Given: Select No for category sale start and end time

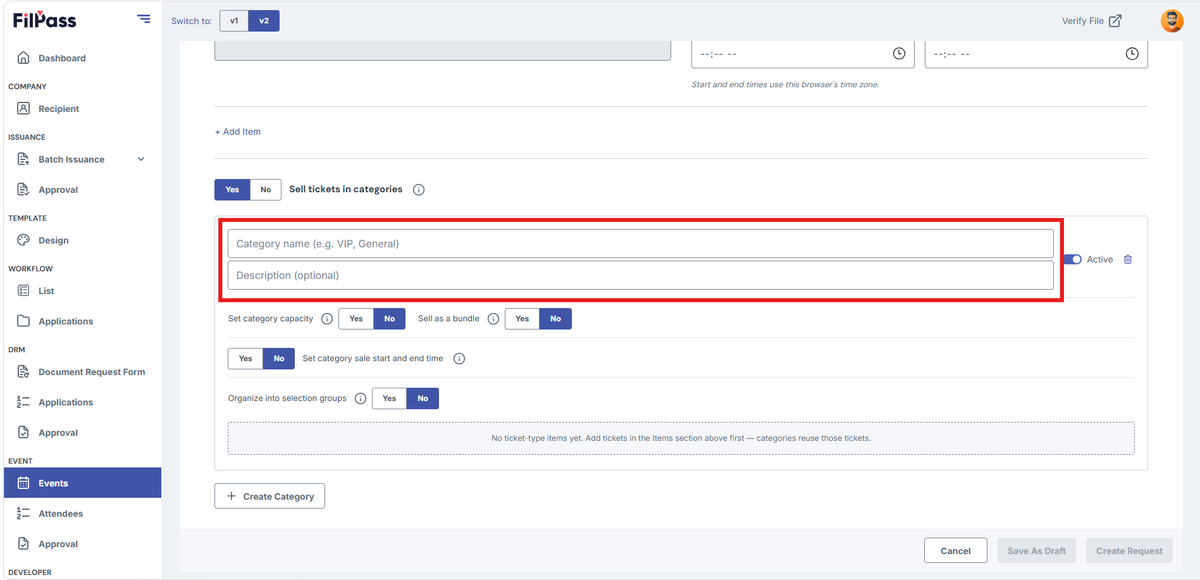Looking at the screenshot, I should pyautogui.click(x=278, y=358).
